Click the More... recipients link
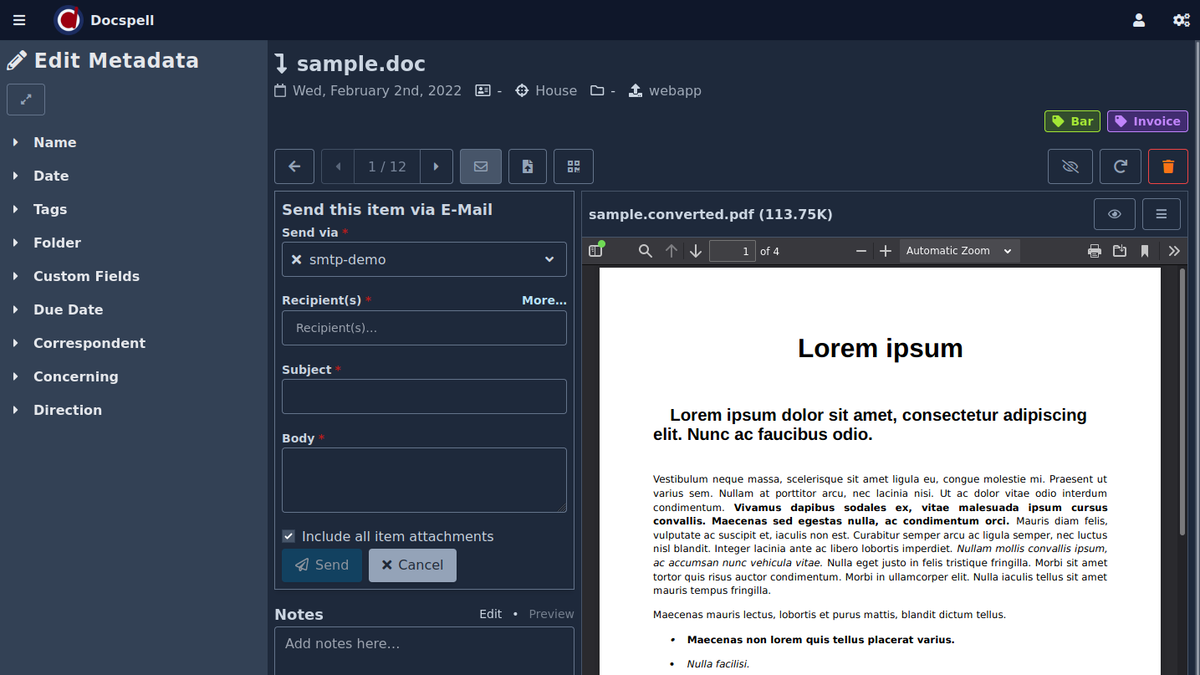 click(x=544, y=300)
